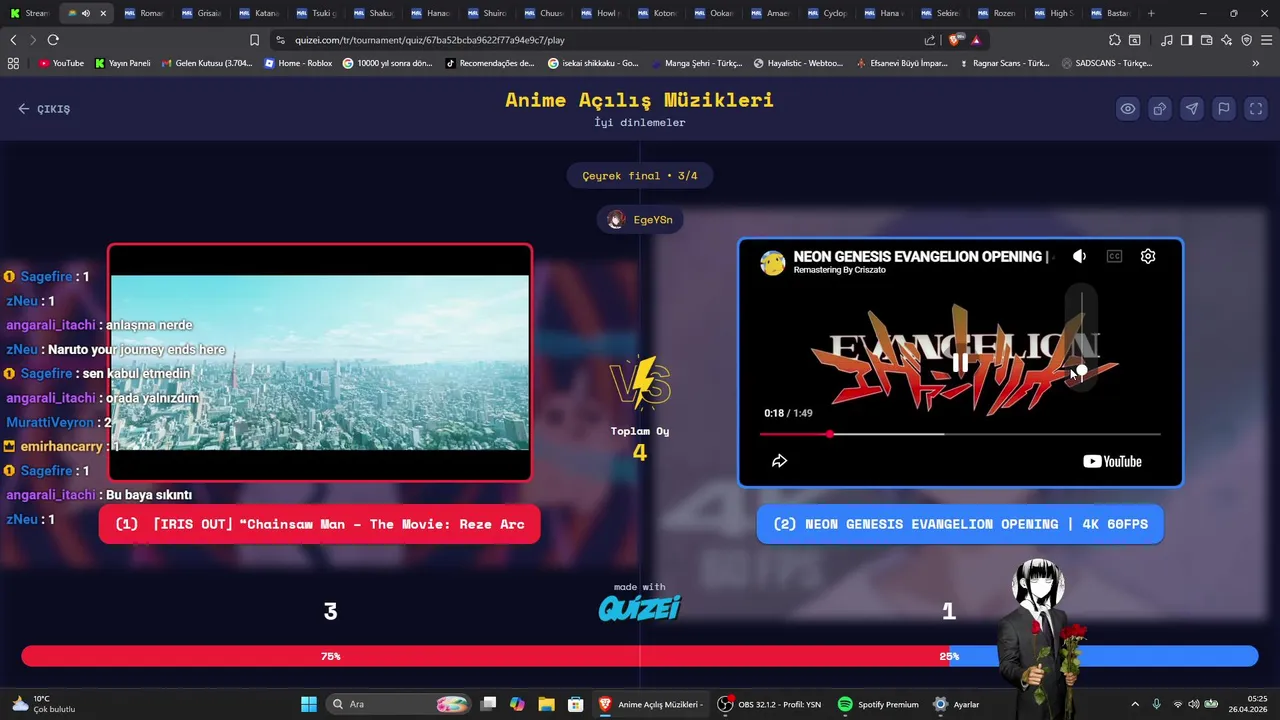The height and width of the screenshot is (720, 1280).
Task: Open video on YouTube via logo
Action: click(1112, 461)
